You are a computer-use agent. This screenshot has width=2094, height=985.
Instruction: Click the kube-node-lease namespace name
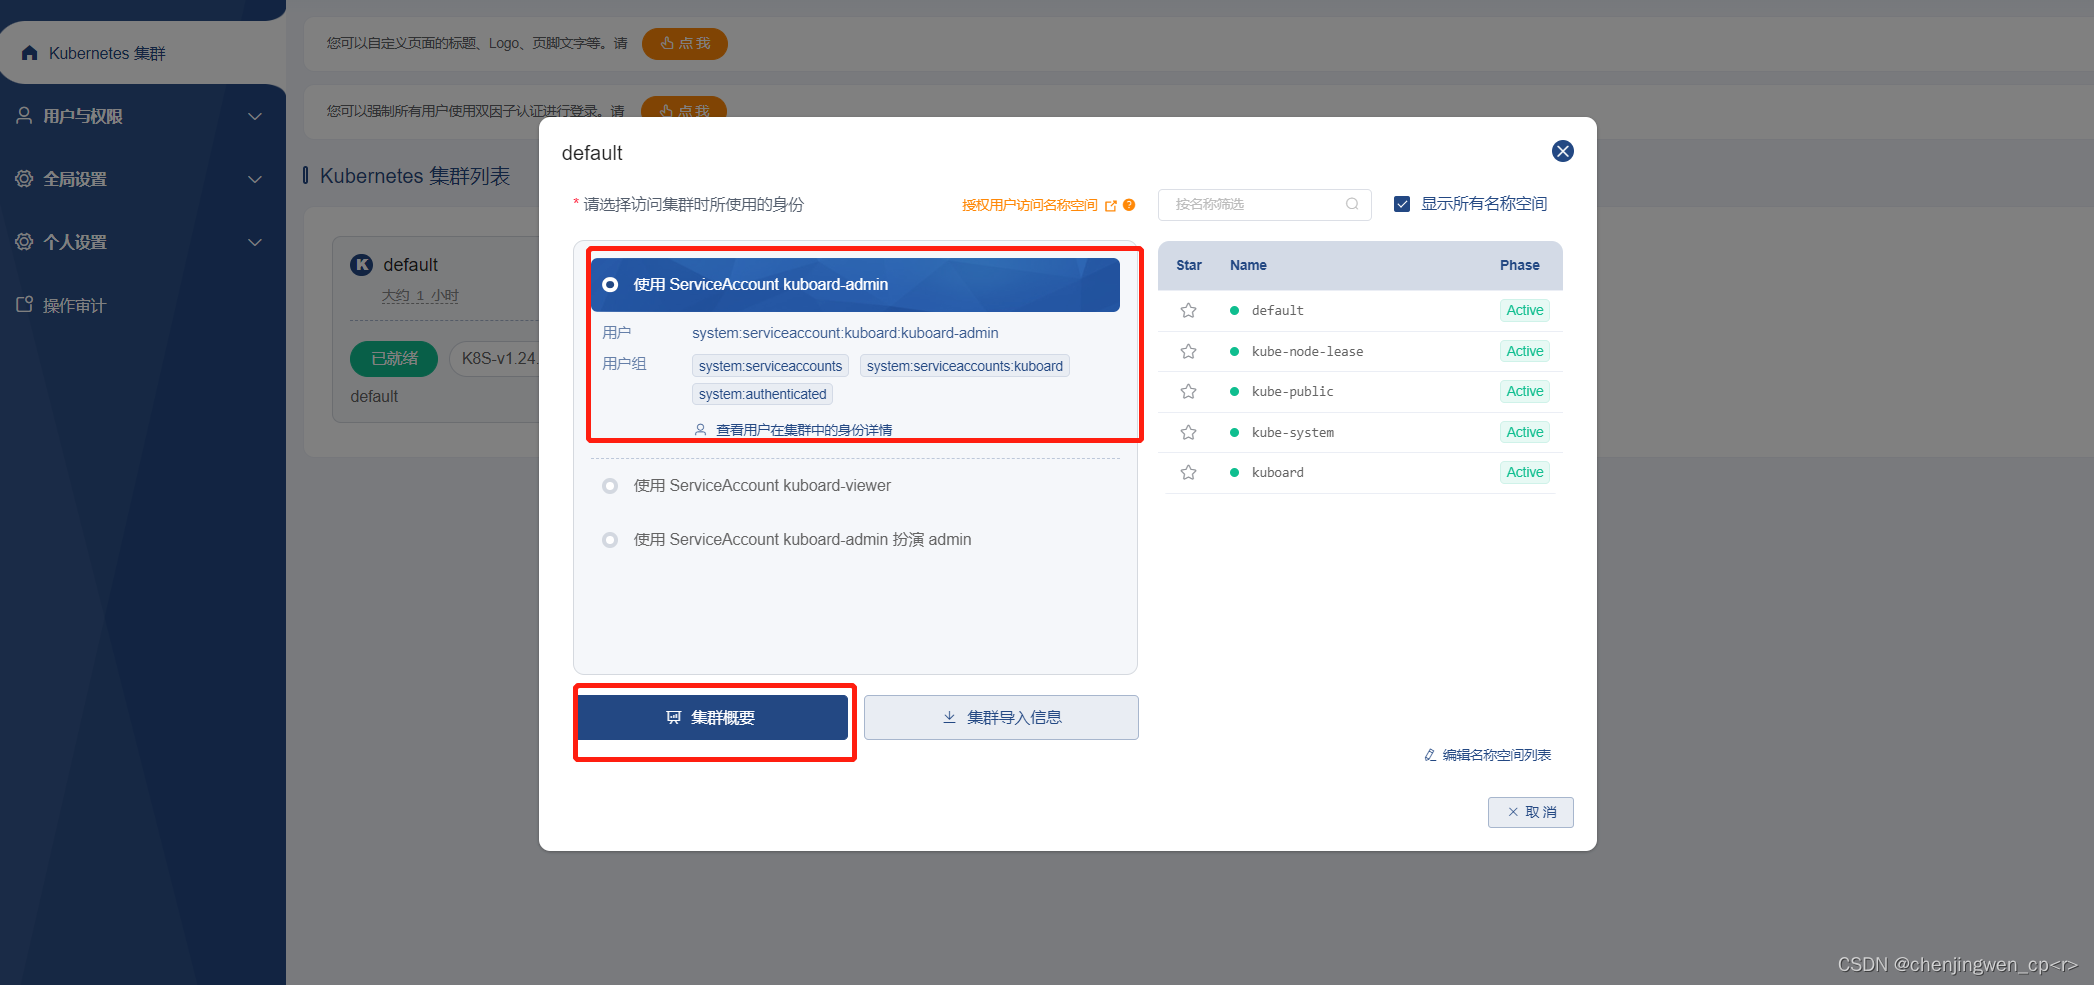[x=1307, y=352]
